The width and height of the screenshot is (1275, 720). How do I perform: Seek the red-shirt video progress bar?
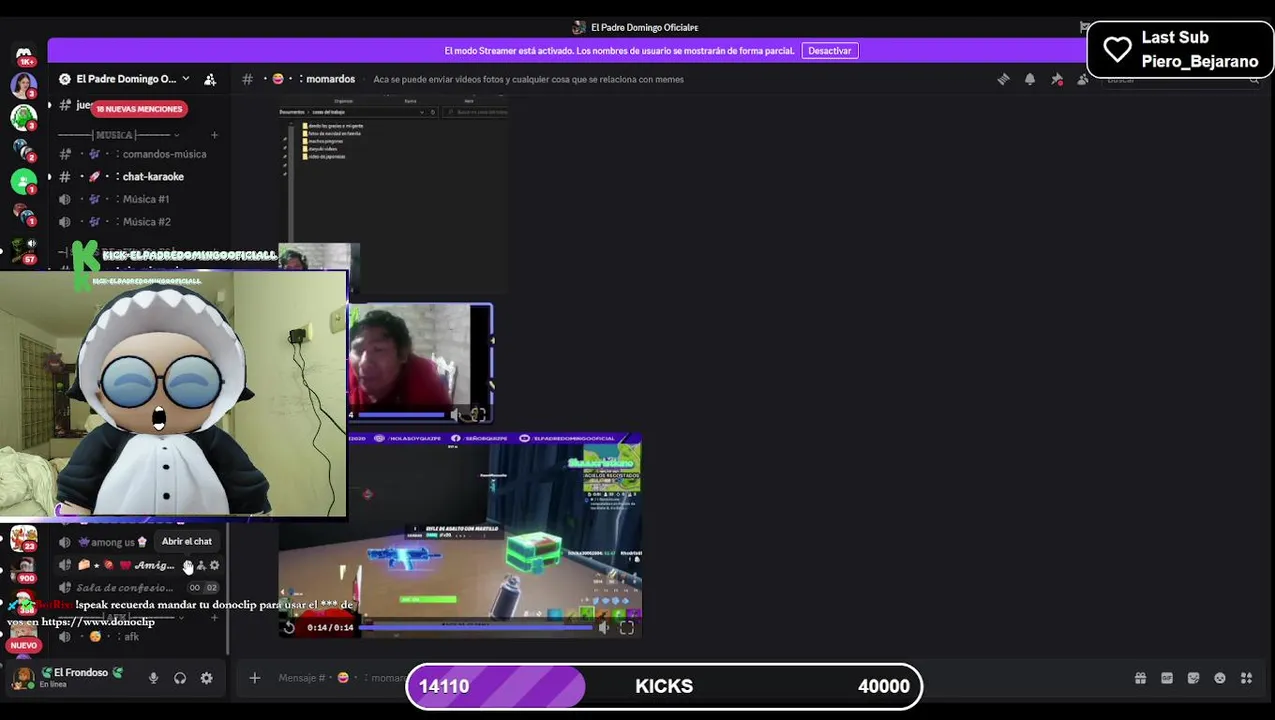click(401, 414)
